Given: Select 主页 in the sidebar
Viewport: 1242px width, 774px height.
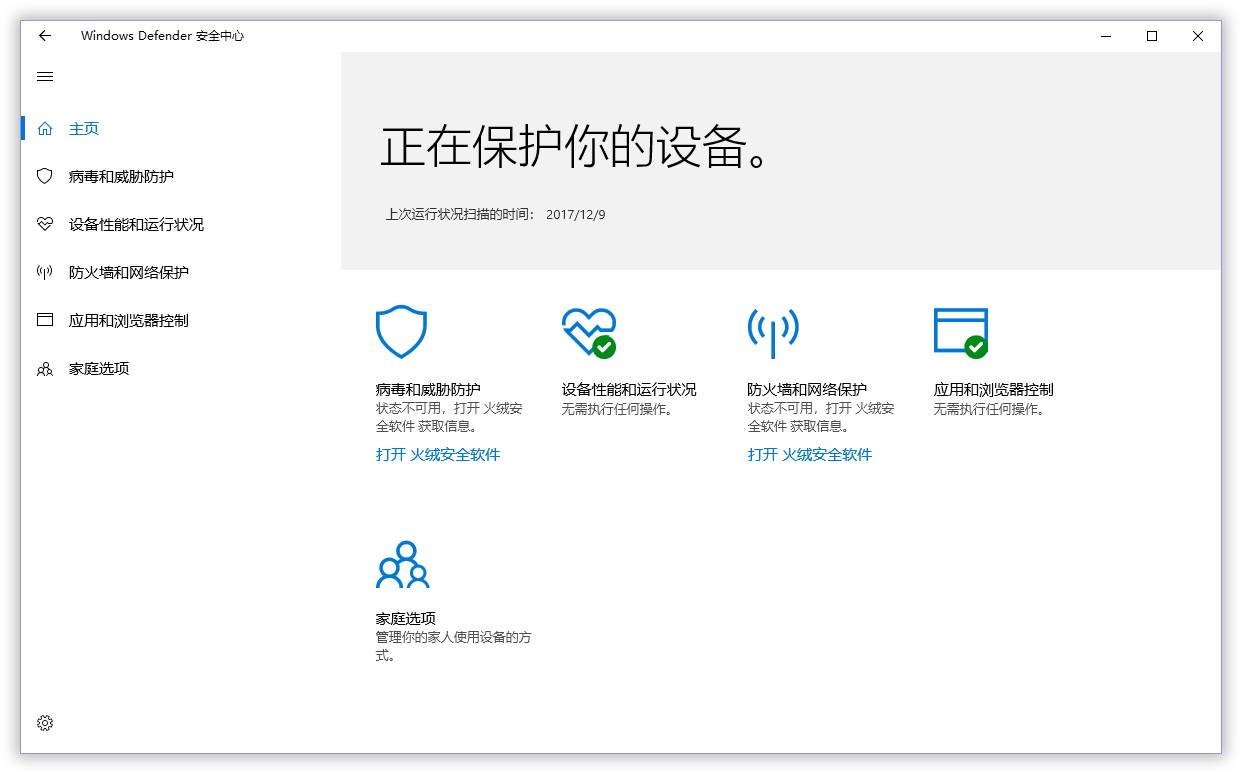Looking at the screenshot, I should coord(84,129).
